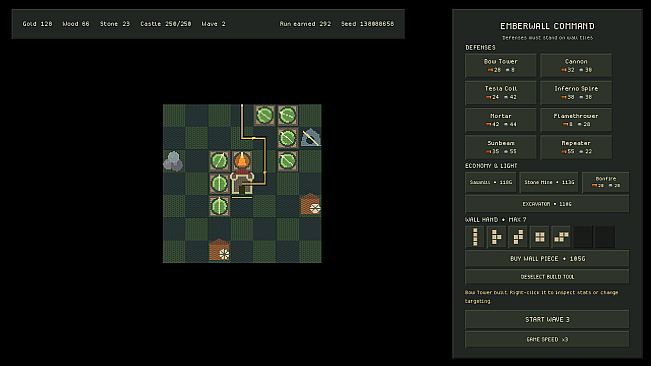Click the castle on the map

(x=242, y=183)
